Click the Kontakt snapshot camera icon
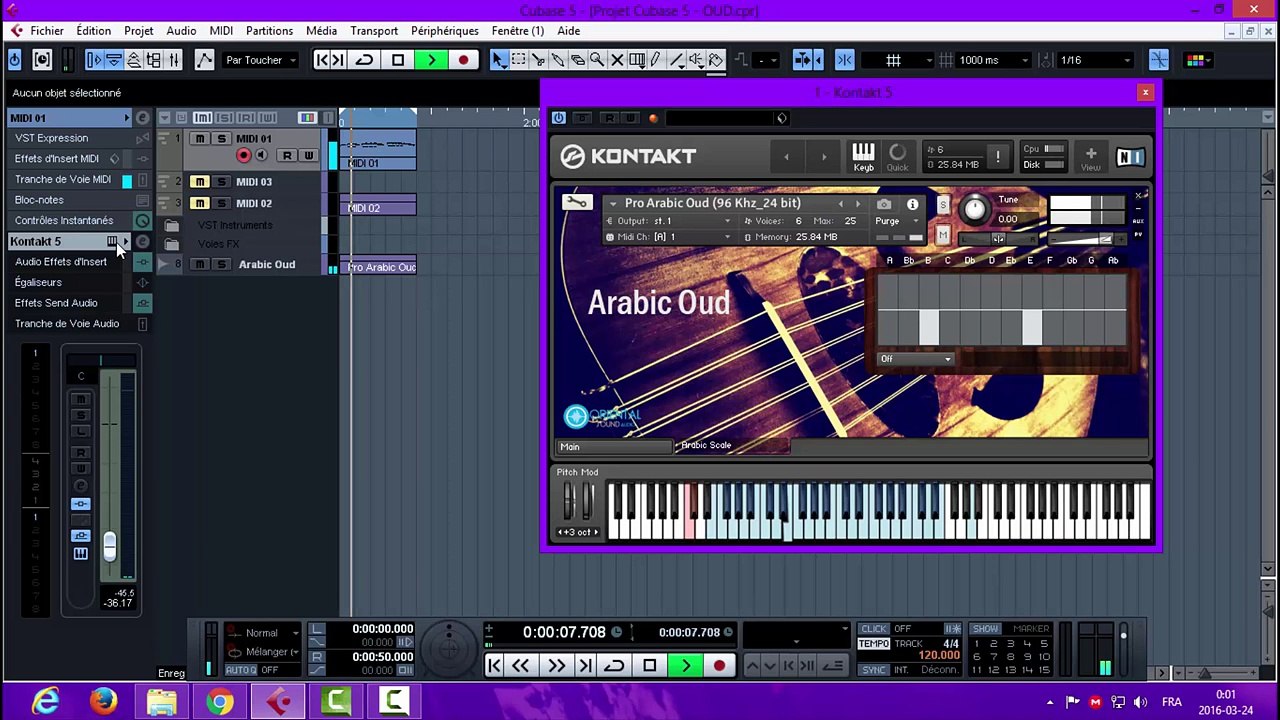The image size is (1280, 720). click(884, 204)
